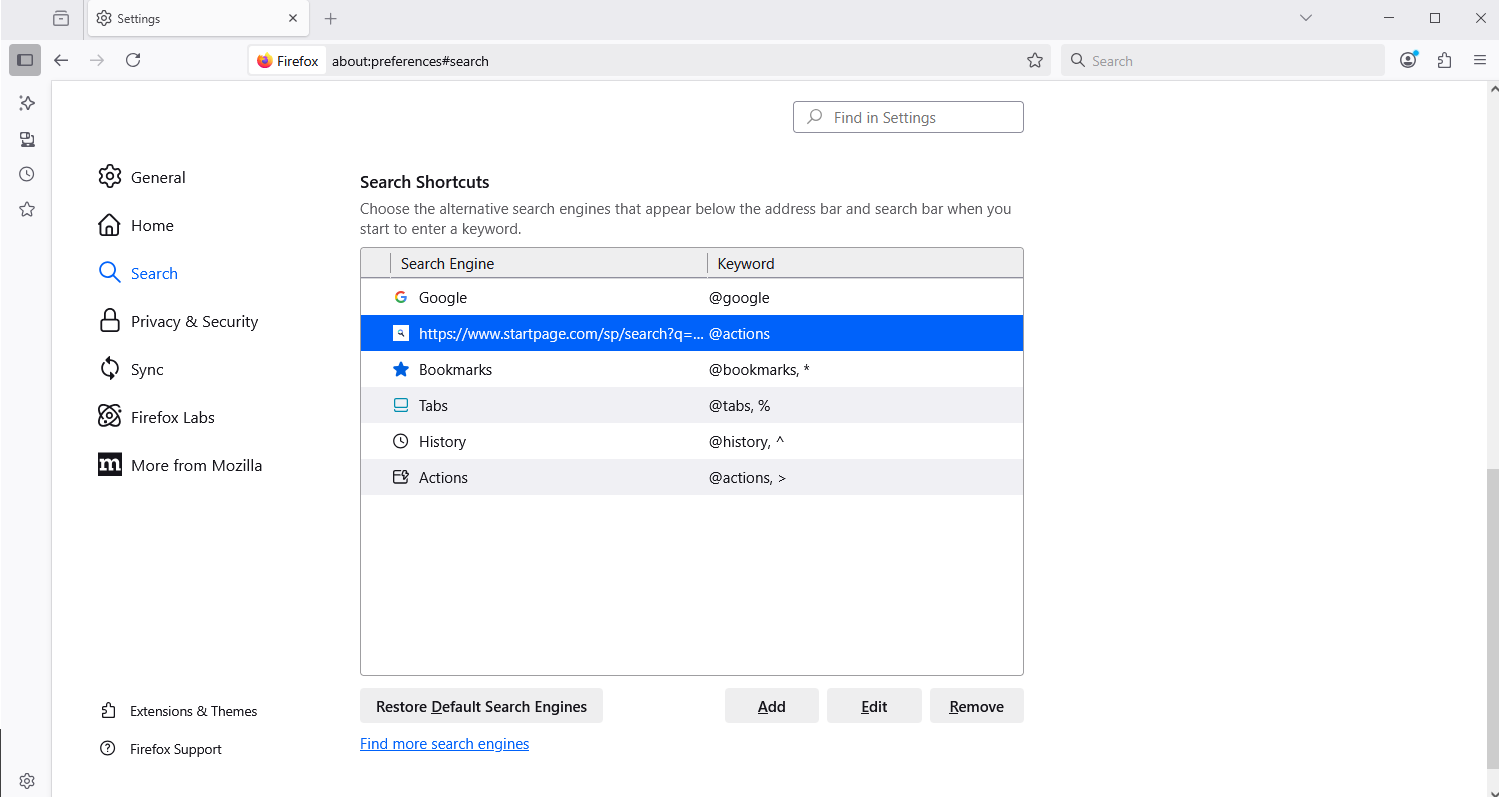Toggle the Firefox sidebar button
Viewport: 1499px width, 797px height.
26,60
